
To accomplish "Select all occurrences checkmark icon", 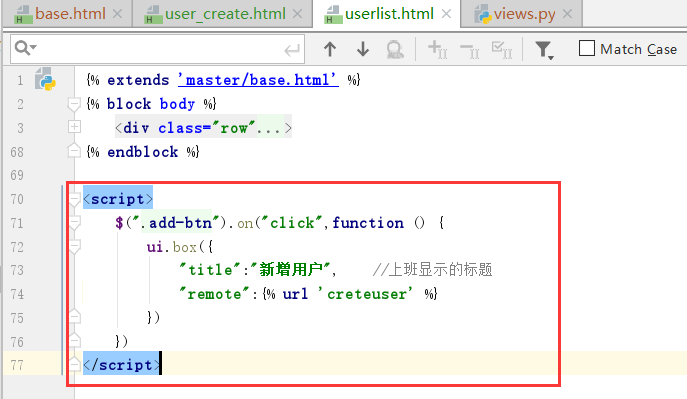I will coord(502,49).
